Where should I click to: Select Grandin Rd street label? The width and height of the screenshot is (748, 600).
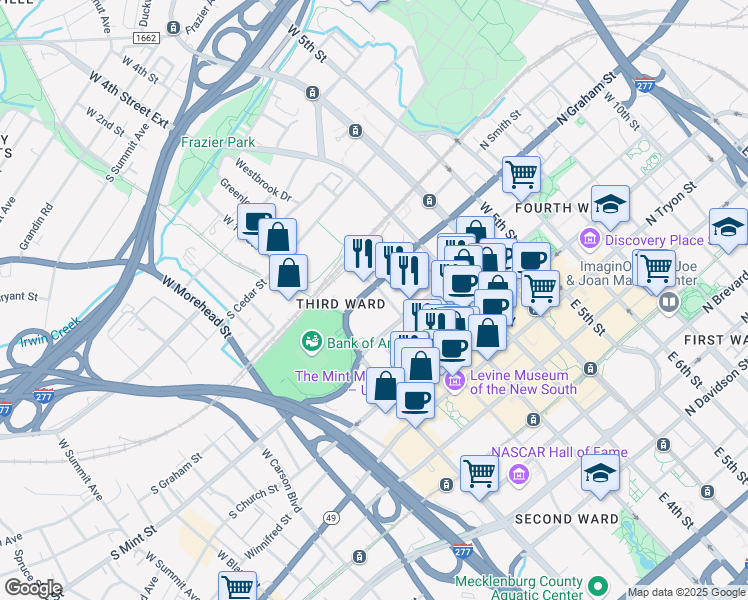36,226
